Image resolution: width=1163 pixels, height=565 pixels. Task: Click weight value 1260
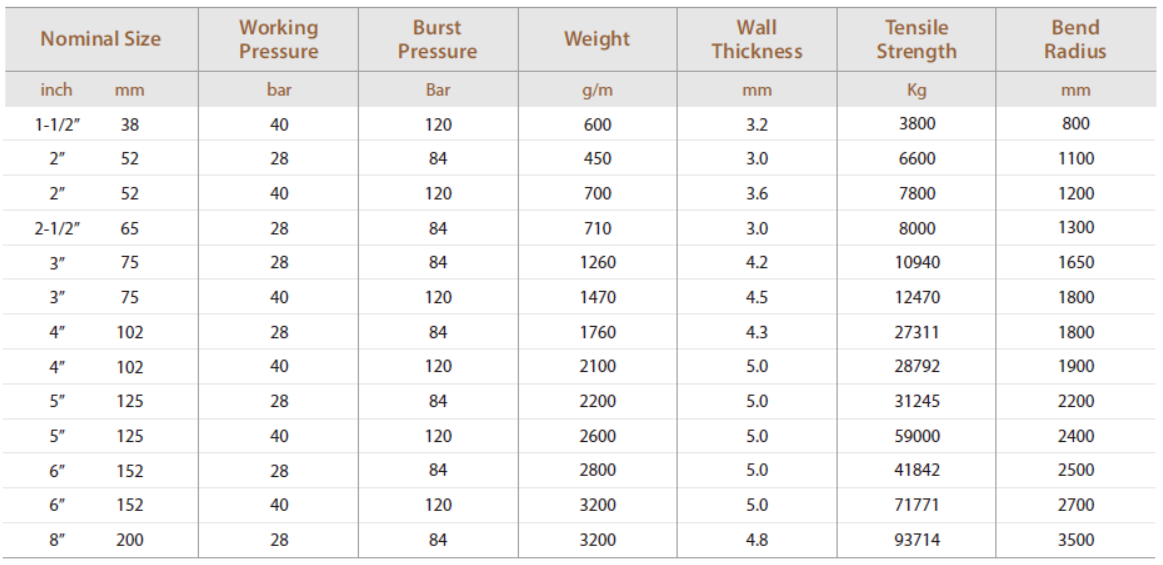click(597, 262)
